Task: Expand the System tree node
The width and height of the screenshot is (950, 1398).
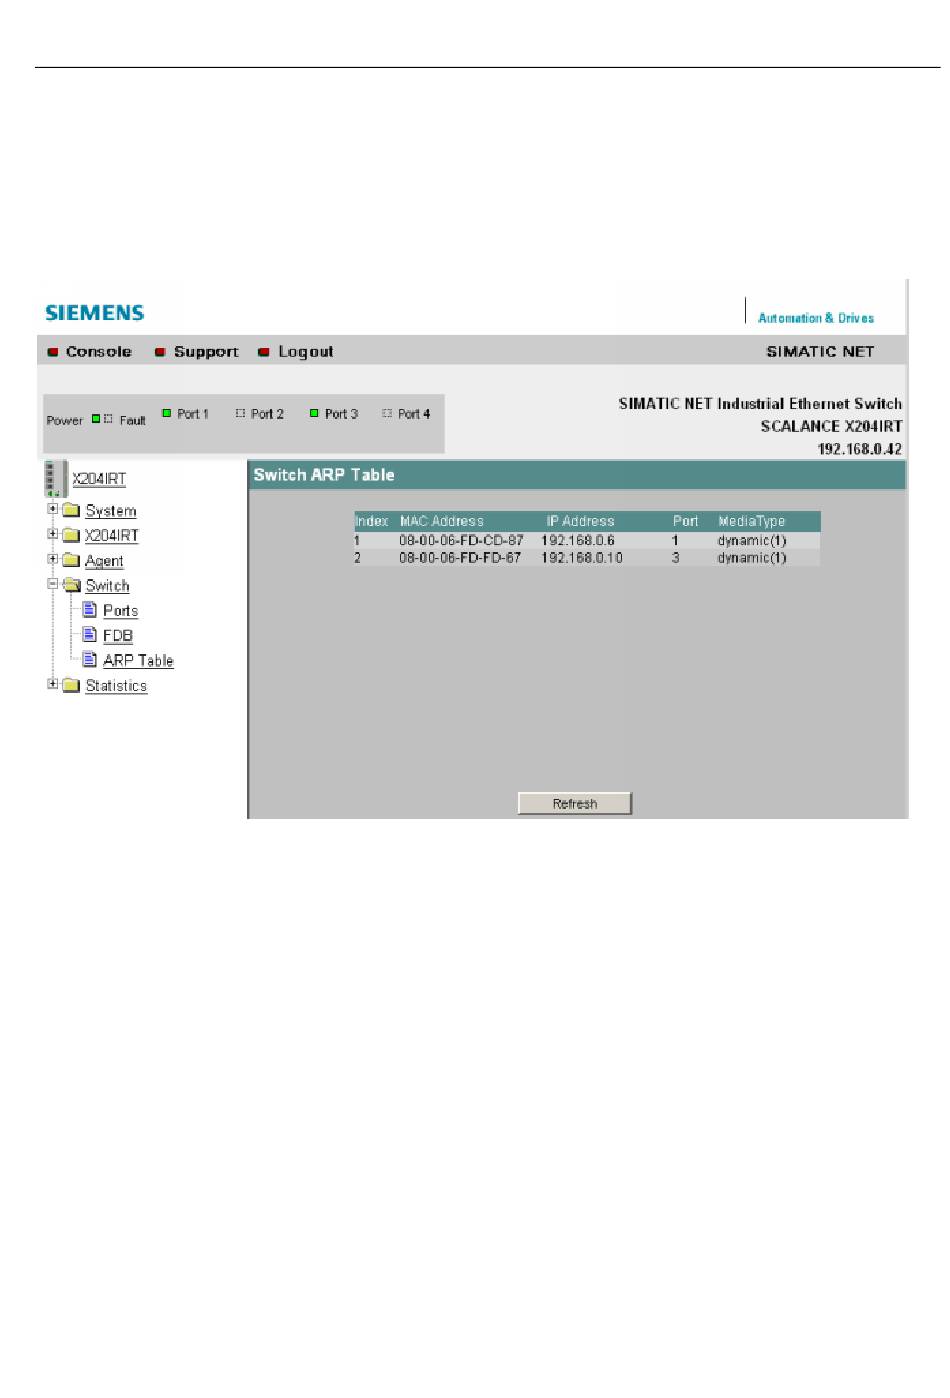Action: click(x=53, y=509)
